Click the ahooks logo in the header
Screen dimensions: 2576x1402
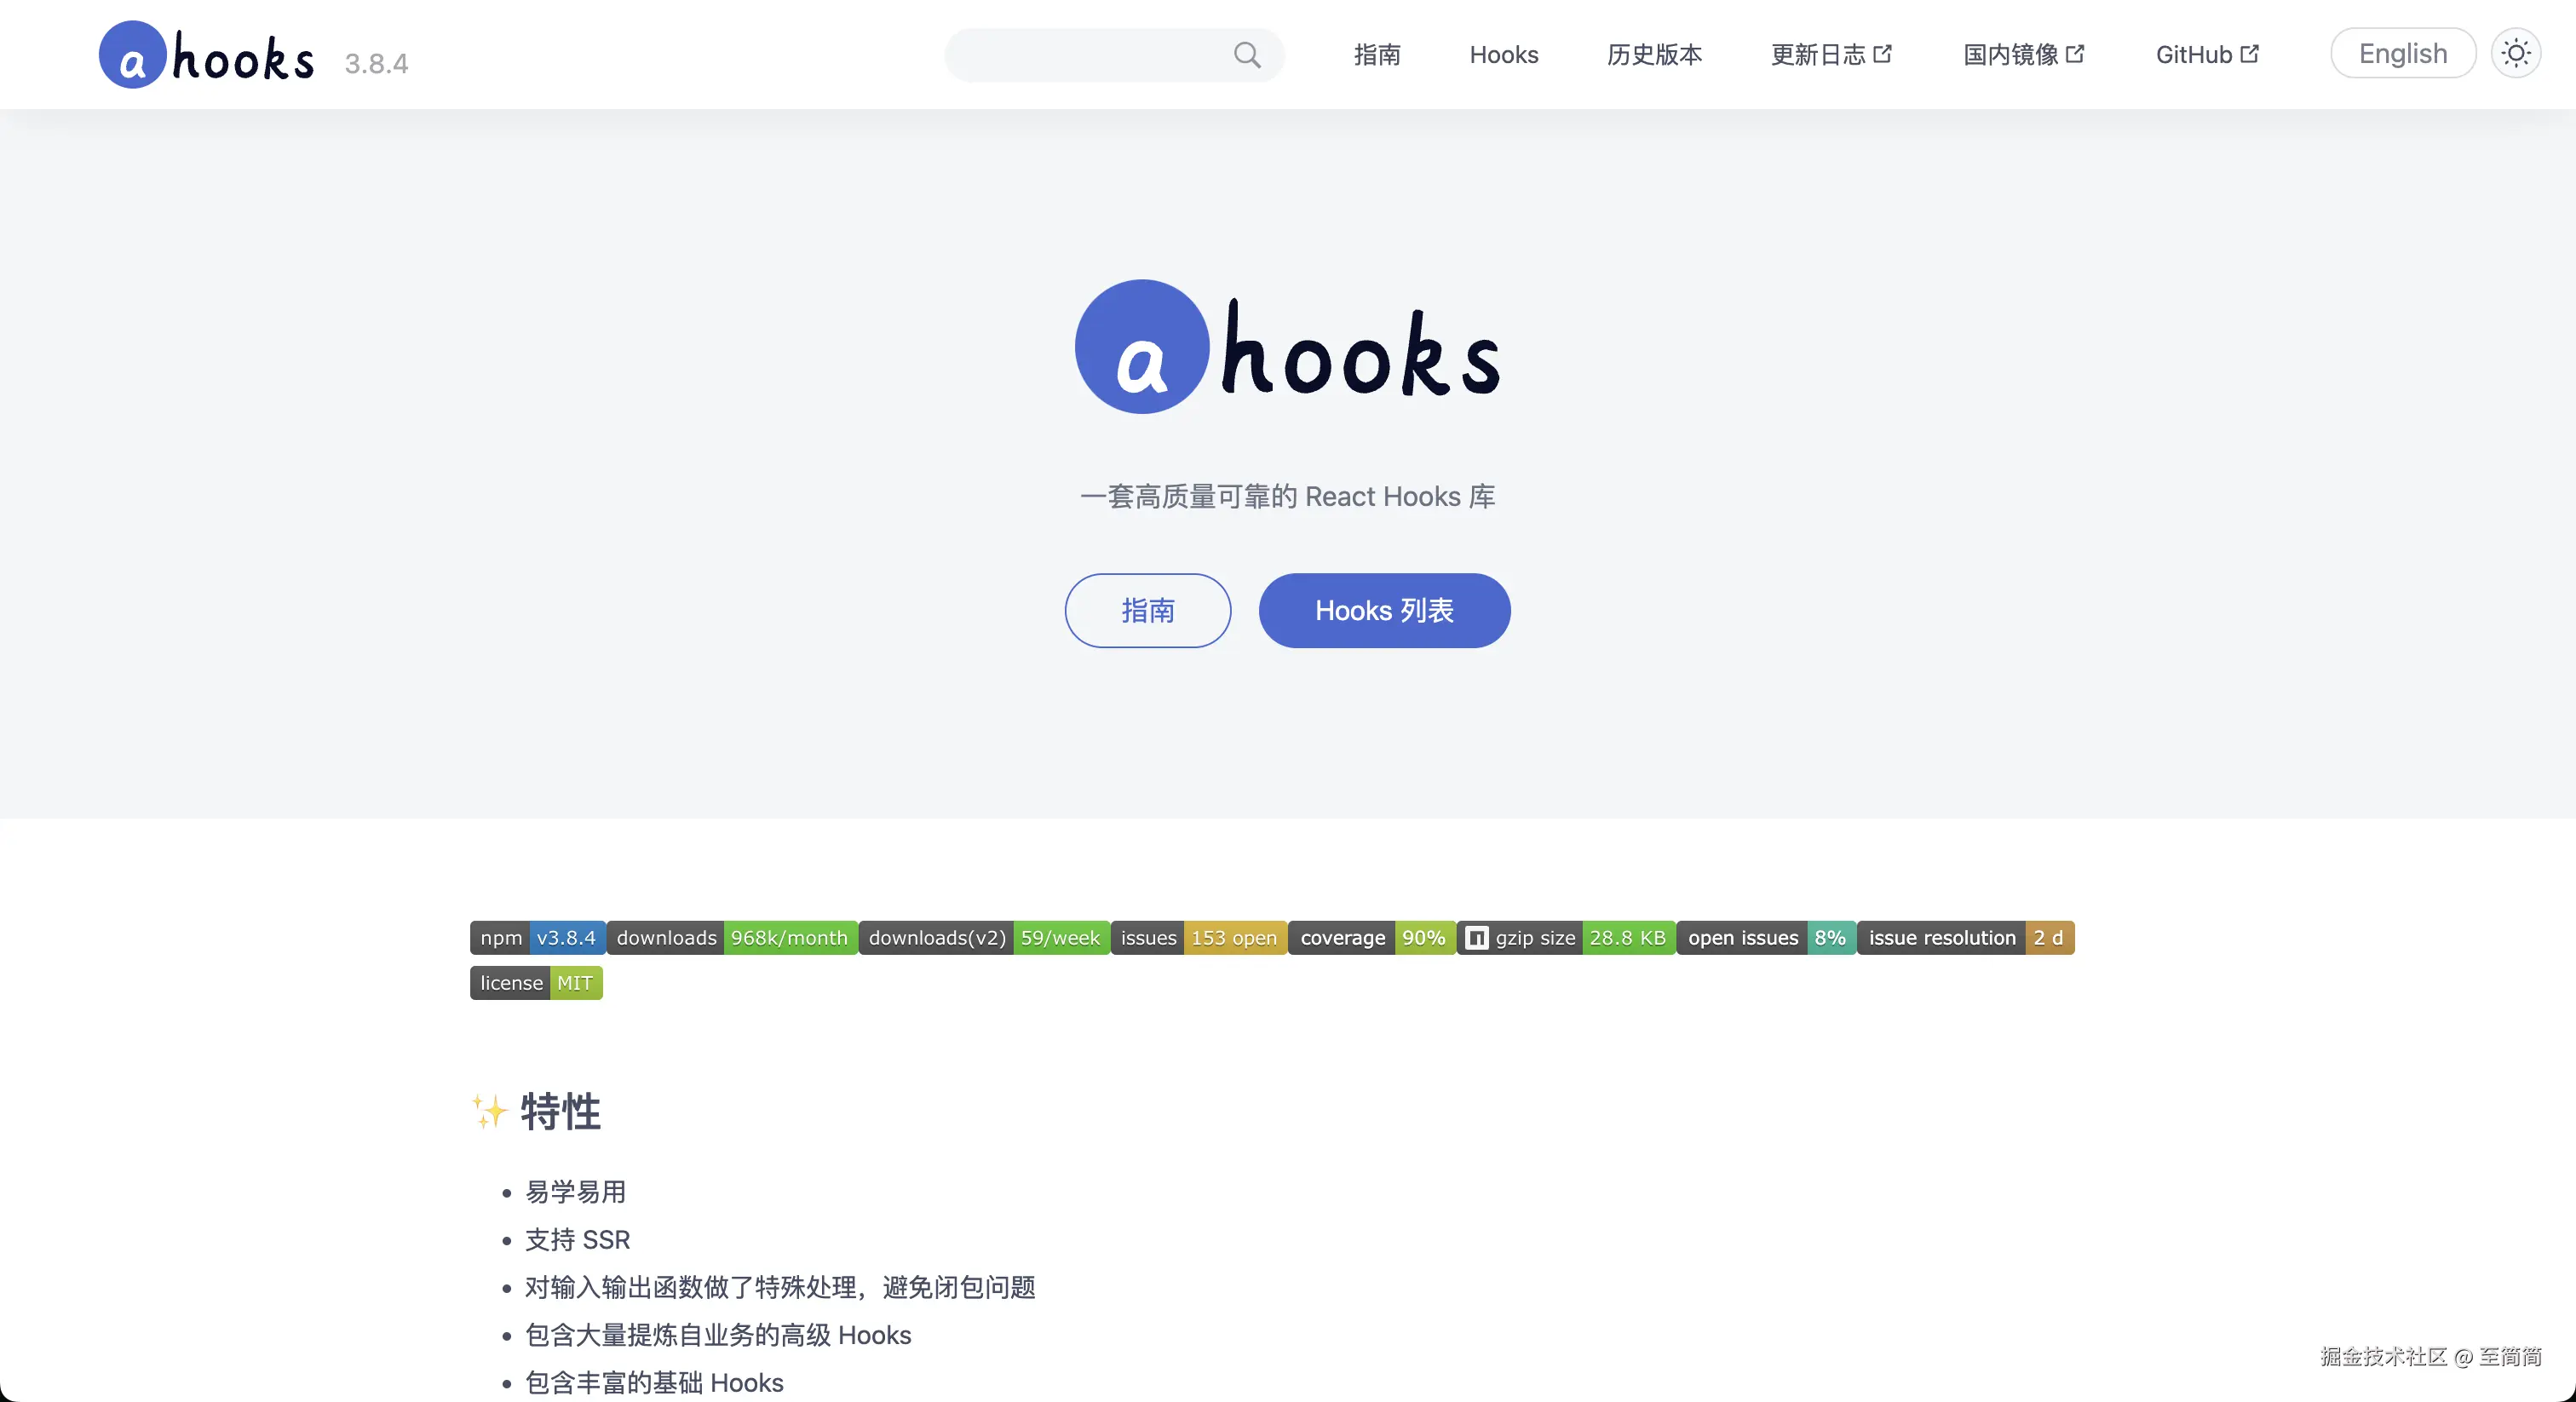click(x=205, y=54)
